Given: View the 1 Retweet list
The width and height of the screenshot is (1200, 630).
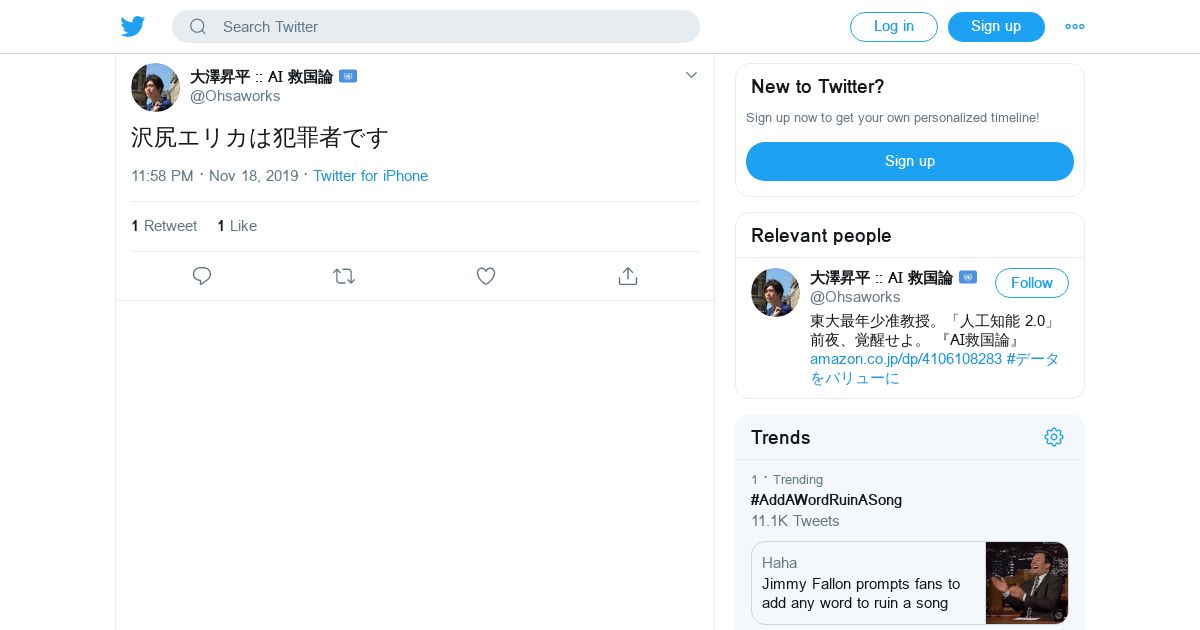Looking at the screenshot, I should click(x=164, y=226).
